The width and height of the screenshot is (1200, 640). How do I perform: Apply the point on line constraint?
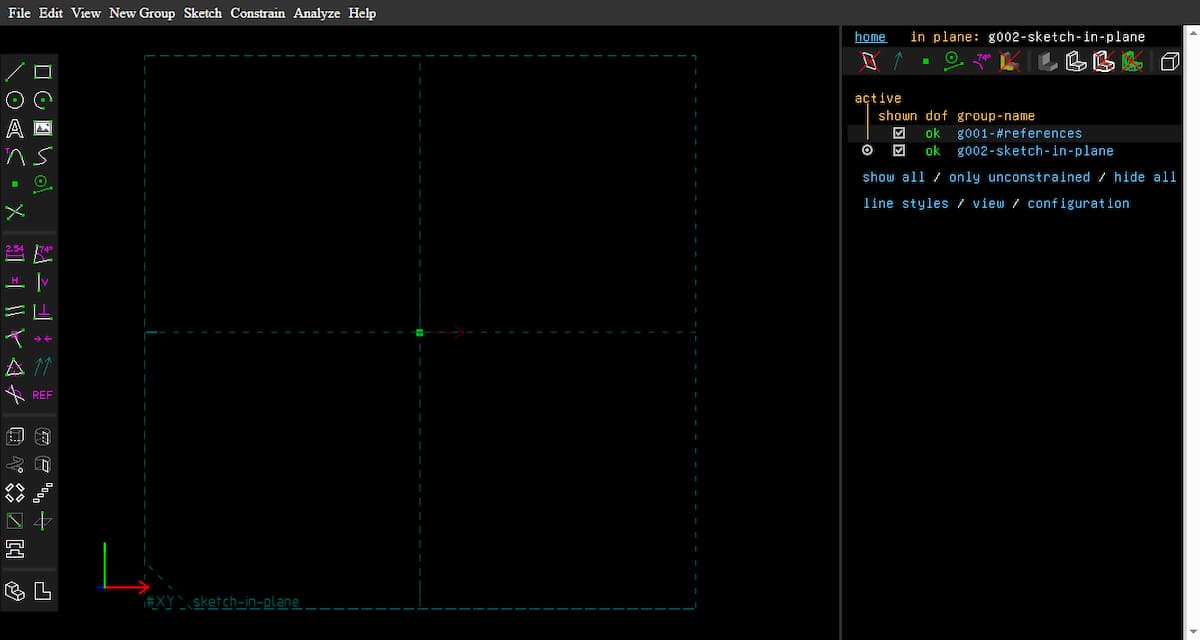click(x=15, y=338)
